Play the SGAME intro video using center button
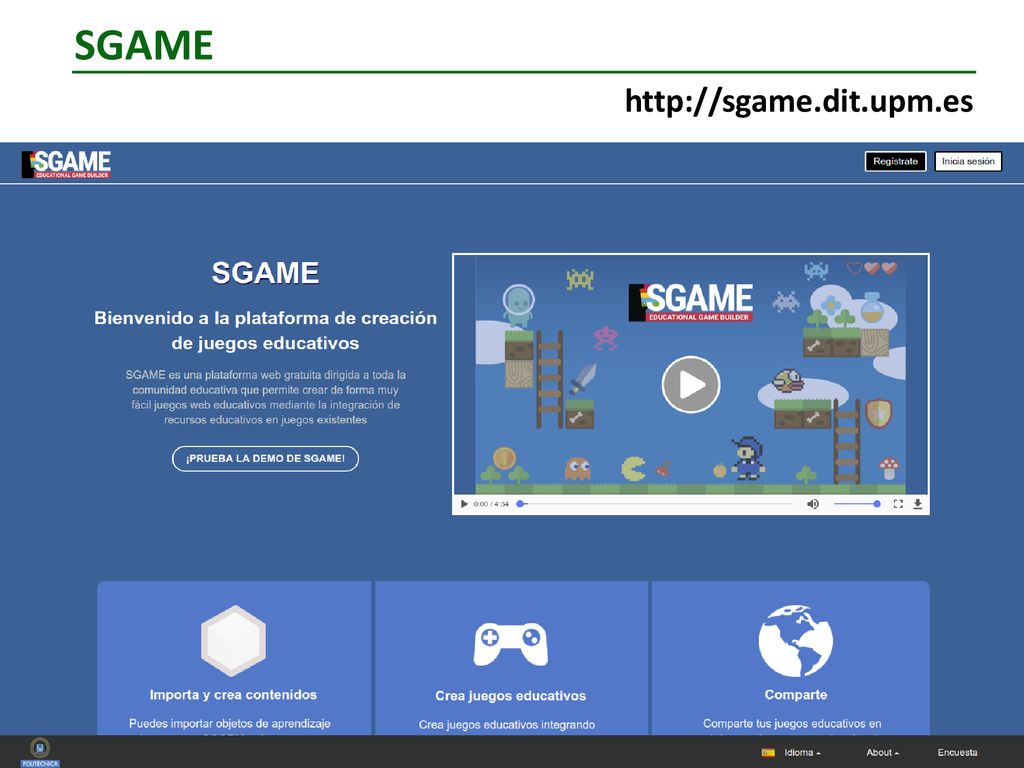 click(691, 385)
